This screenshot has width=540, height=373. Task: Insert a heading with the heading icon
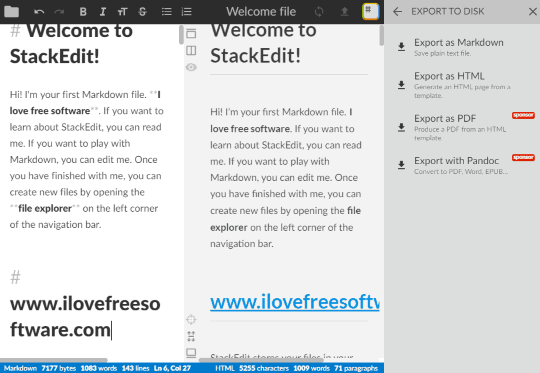pyautogui.click(x=122, y=12)
